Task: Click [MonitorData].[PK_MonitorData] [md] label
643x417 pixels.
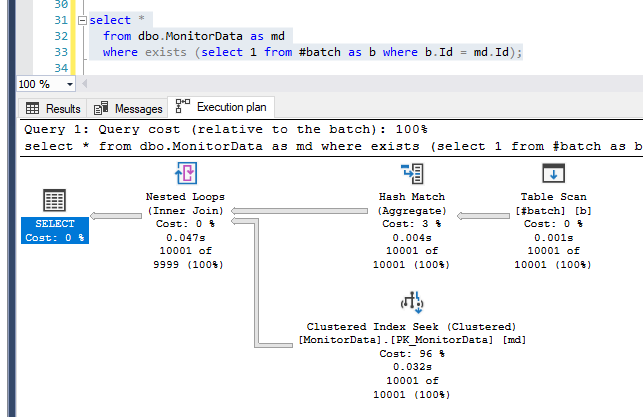Action: pos(412,340)
